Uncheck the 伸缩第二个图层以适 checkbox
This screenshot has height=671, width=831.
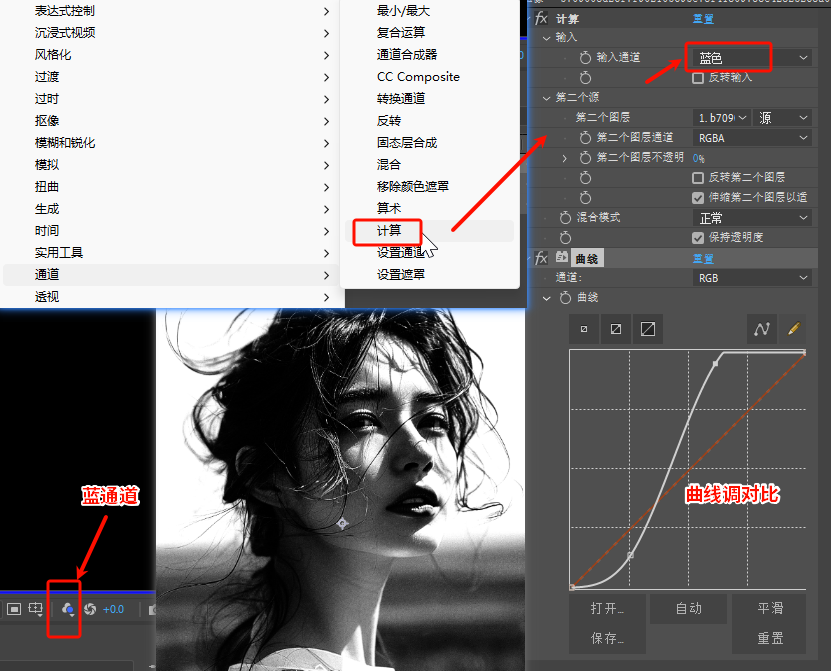698,198
